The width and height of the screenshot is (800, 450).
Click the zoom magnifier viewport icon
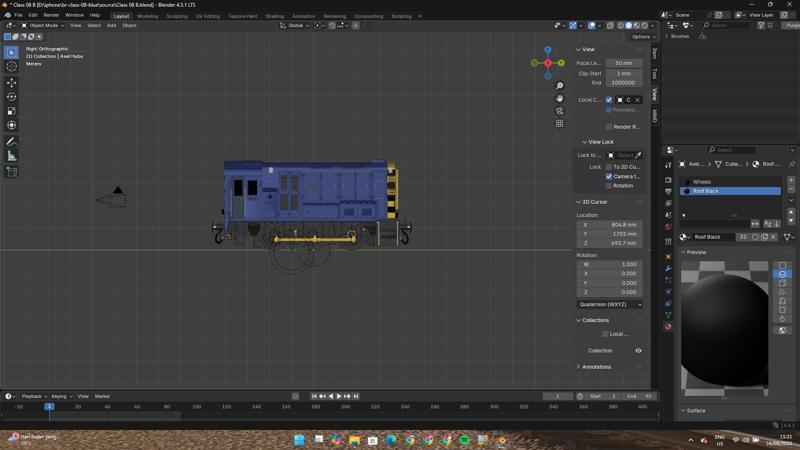[x=559, y=86]
